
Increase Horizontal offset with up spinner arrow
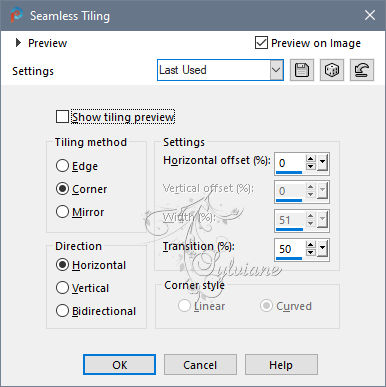[x=311, y=159]
